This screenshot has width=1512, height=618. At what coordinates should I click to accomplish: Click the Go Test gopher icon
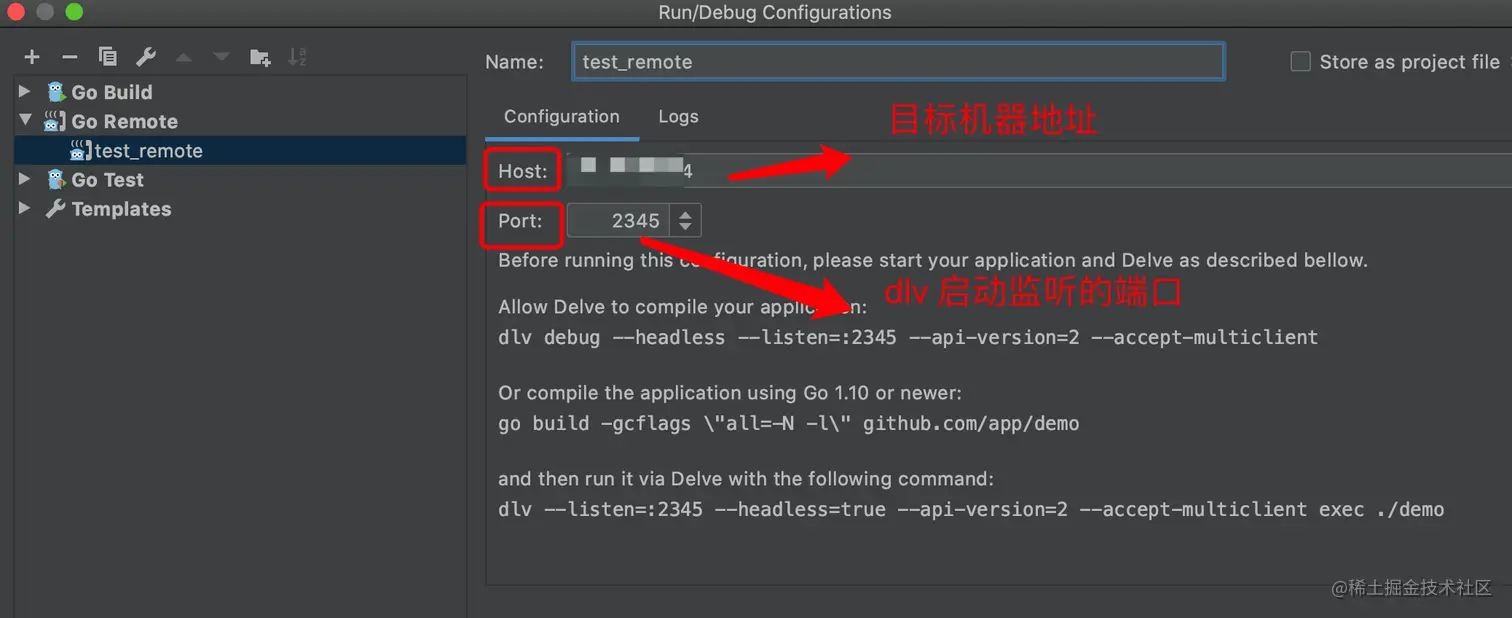[x=56, y=180]
